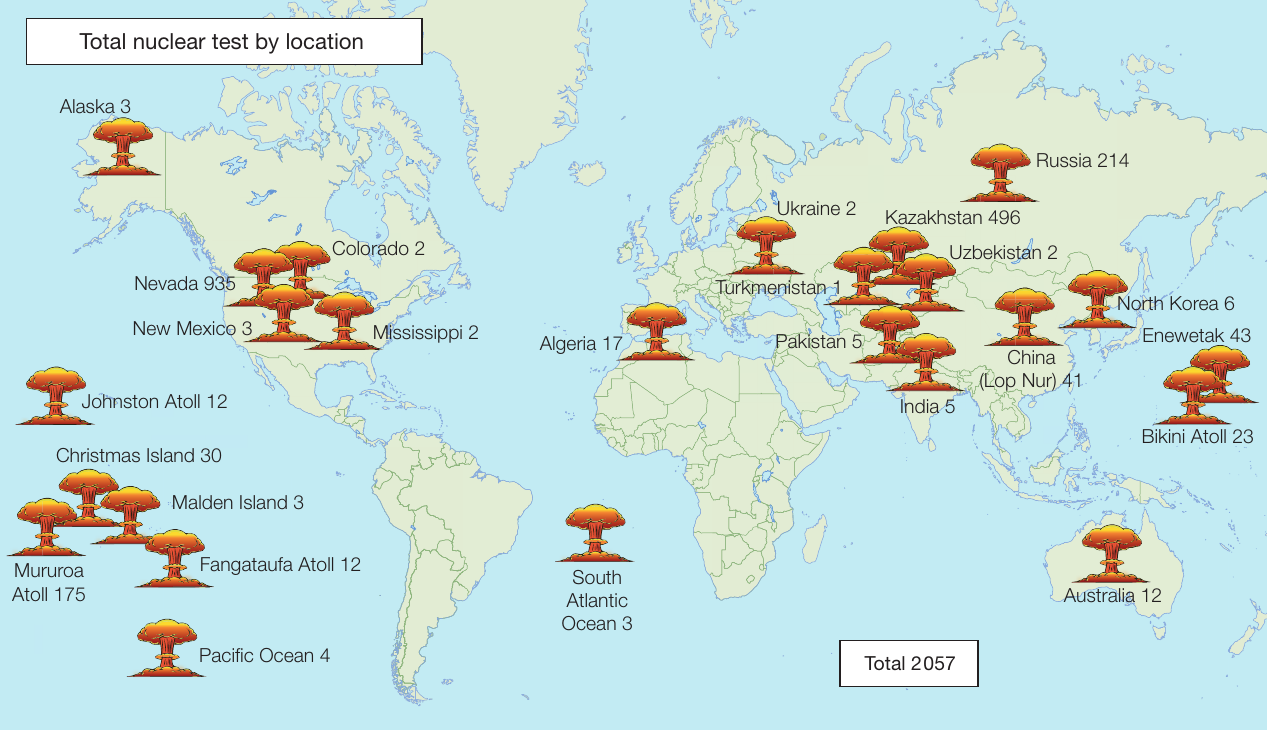Click the 'Kazakhstan 496' label

(x=953, y=217)
